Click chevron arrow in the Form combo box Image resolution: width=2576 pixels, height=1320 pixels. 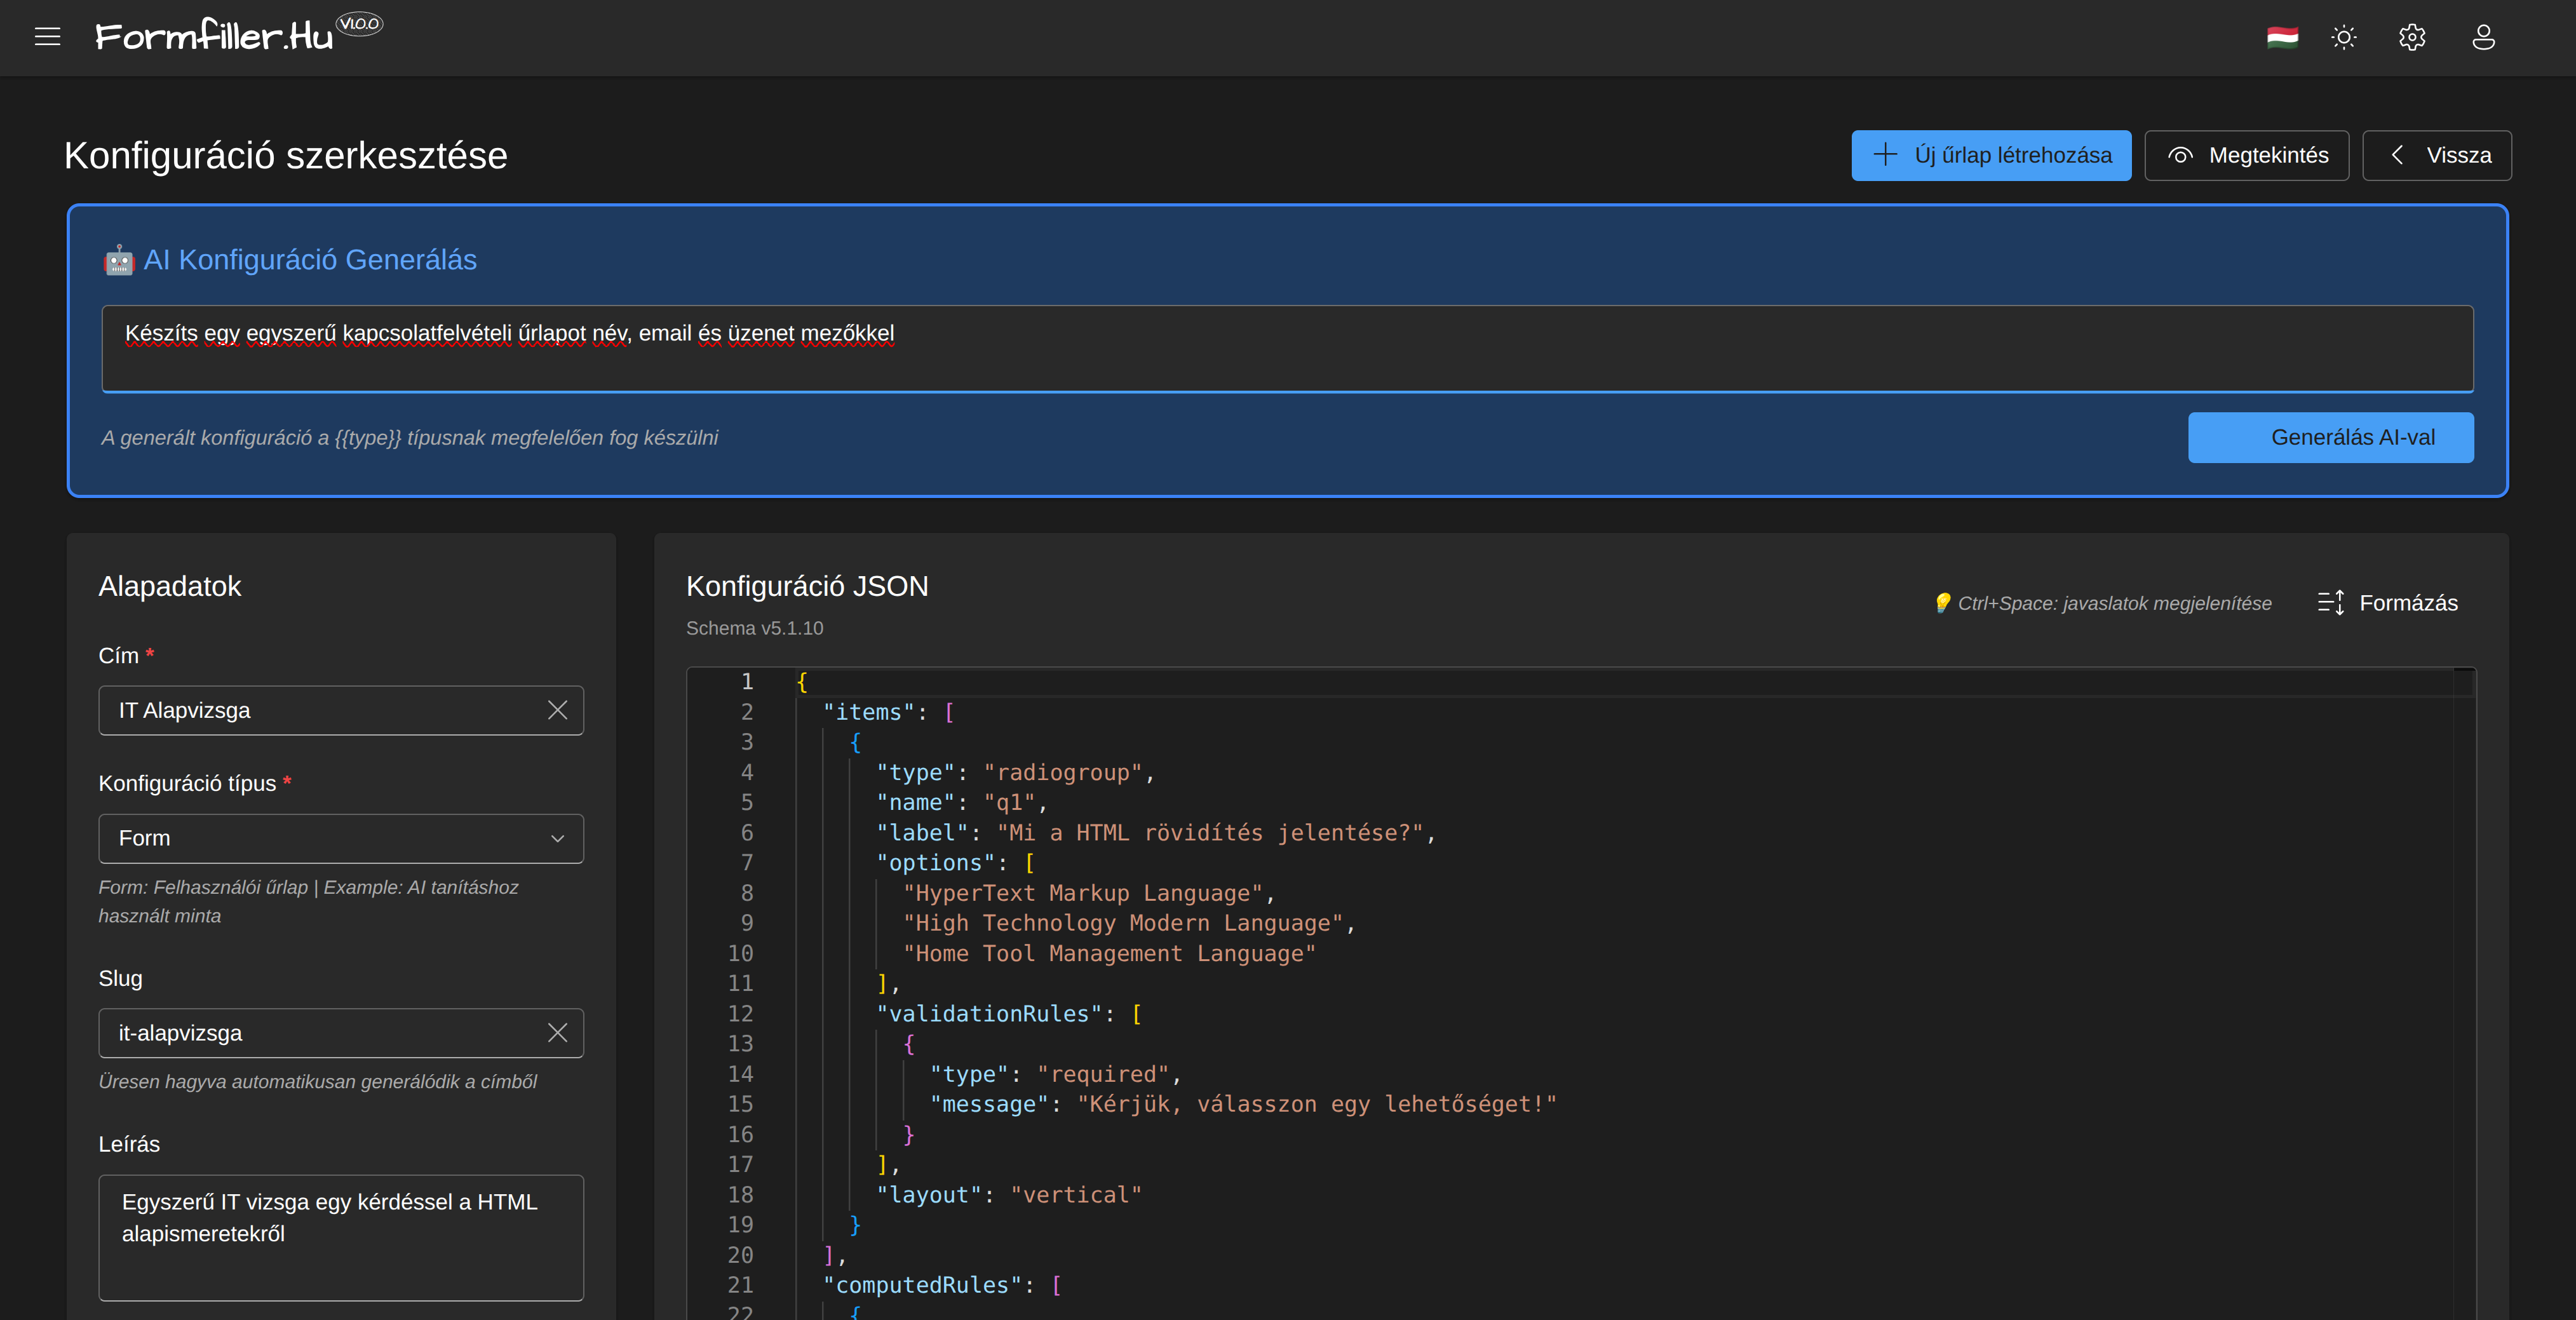point(557,839)
